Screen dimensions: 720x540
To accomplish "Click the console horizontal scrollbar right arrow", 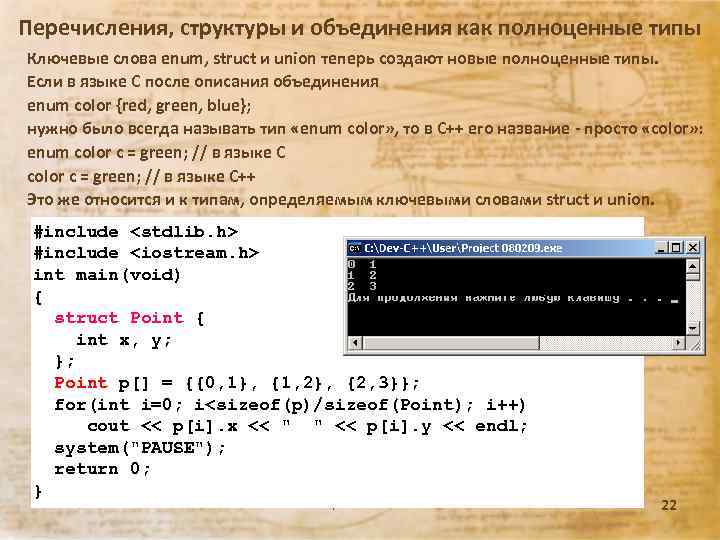I will pos(679,343).
